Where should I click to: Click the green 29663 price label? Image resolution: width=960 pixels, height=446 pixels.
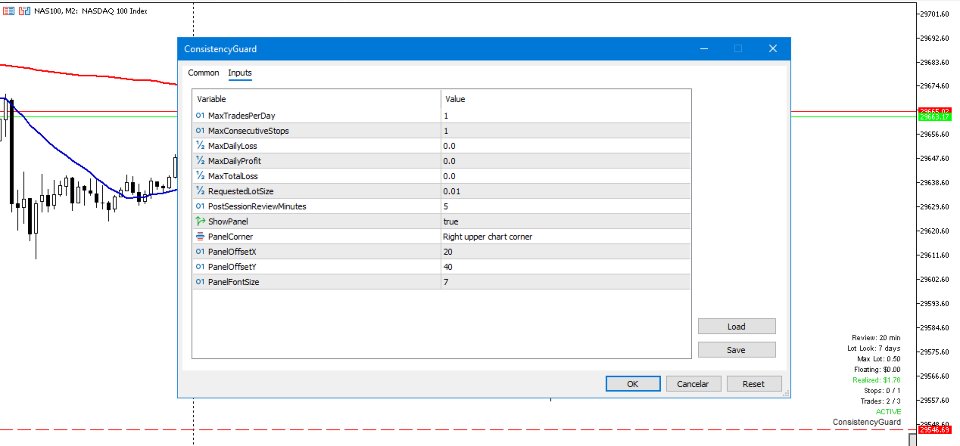[x=935, y=116]
